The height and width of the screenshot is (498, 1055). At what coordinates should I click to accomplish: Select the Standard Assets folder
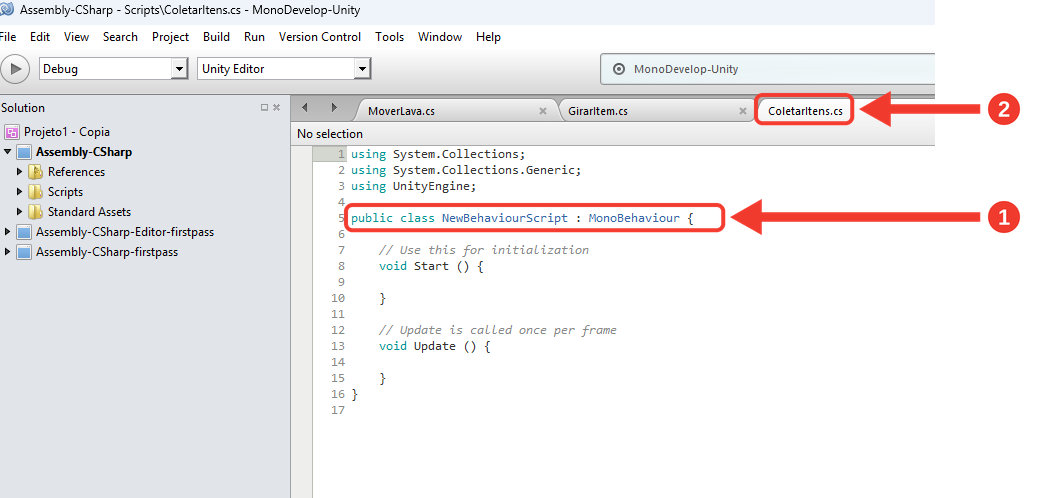coord(89,212)
